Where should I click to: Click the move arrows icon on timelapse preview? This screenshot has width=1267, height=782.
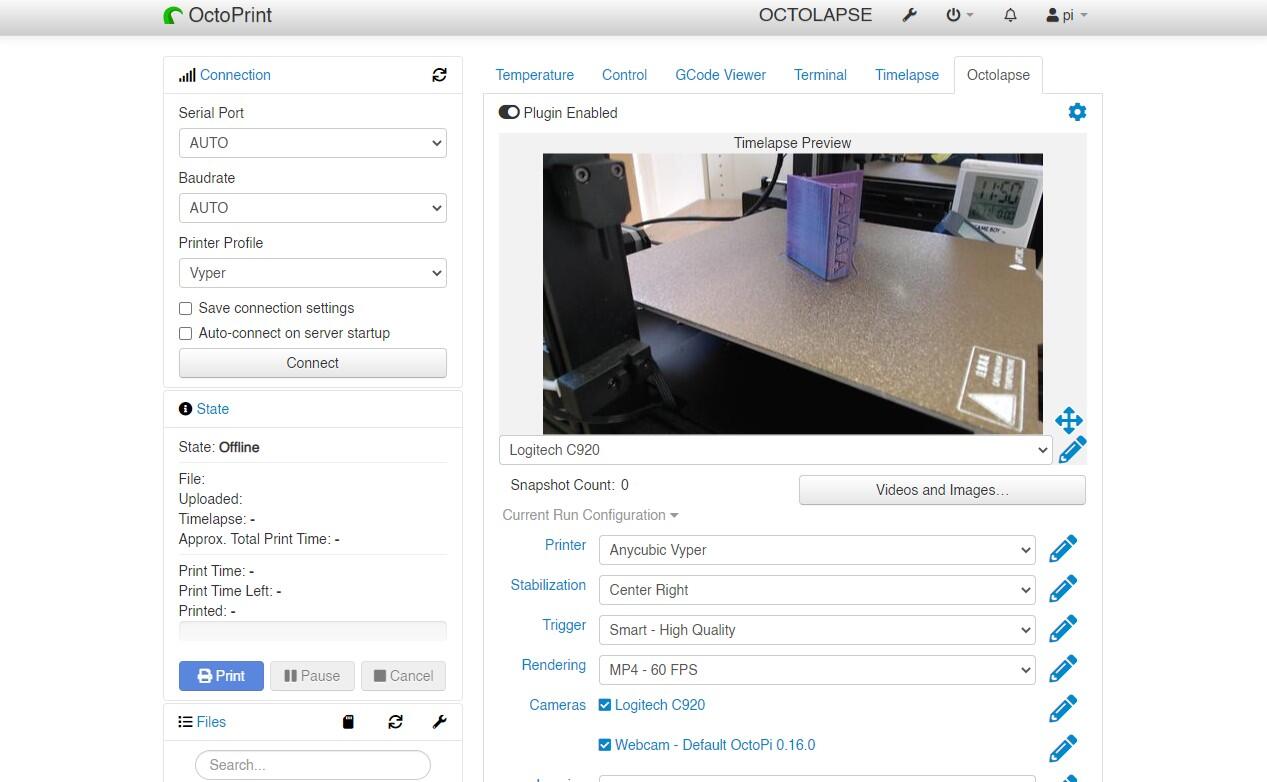[x=1068, y=420]
